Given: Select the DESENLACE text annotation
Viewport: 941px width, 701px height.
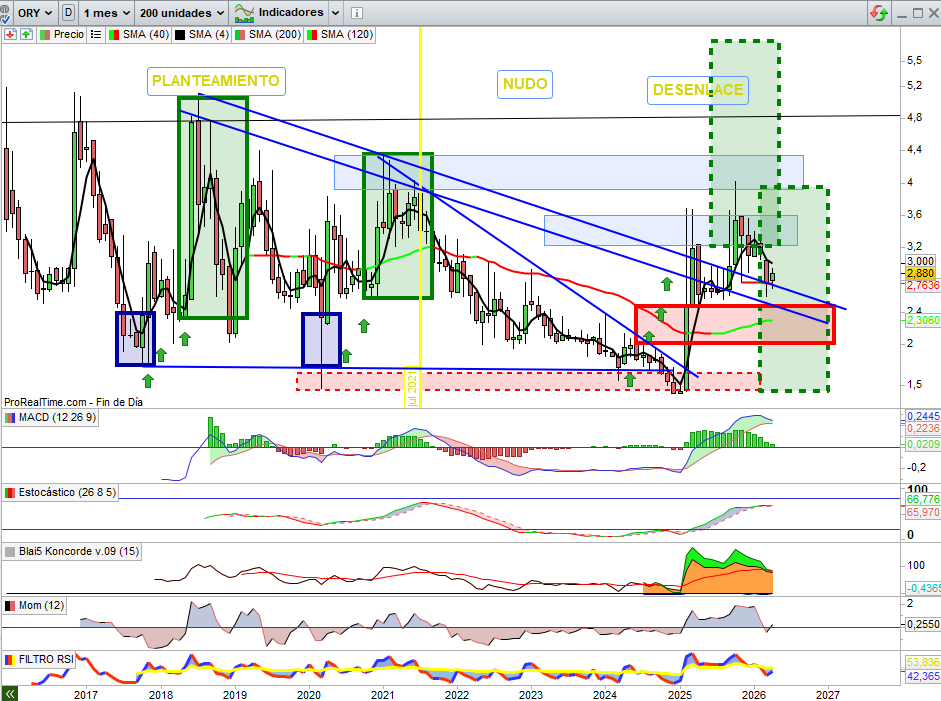Looking at the screenshot, I should (x=698, y=90).
